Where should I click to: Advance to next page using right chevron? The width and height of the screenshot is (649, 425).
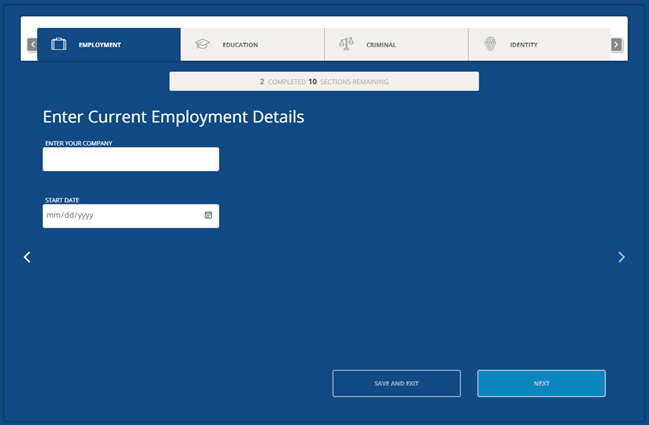tap(621, 257)
